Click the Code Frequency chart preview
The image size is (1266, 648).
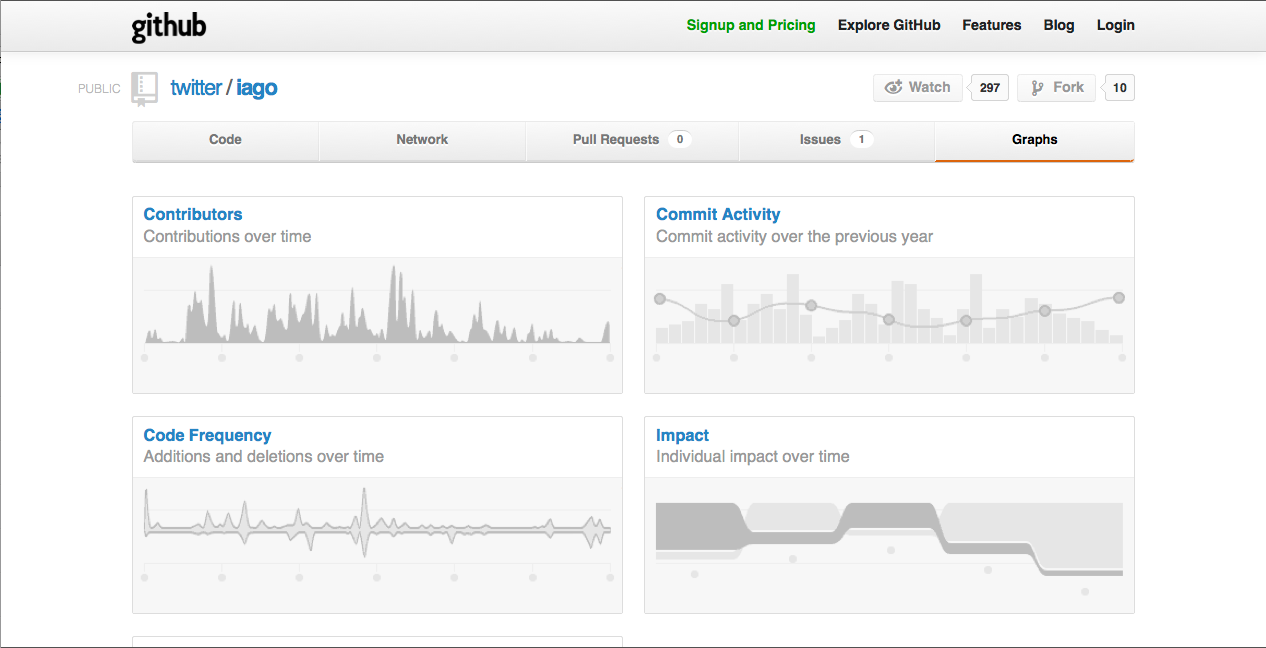(x=377, y=545)
